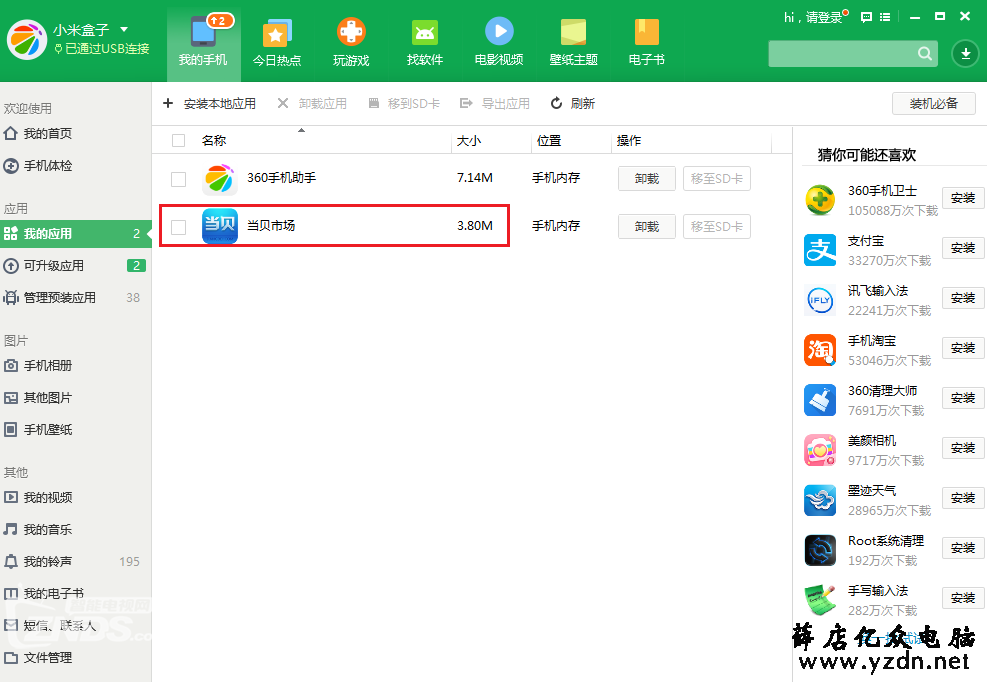The height and width of the screenshot is (682, 987).
Task: Install 手写输入法 with 安装 button
Action: 962,598
